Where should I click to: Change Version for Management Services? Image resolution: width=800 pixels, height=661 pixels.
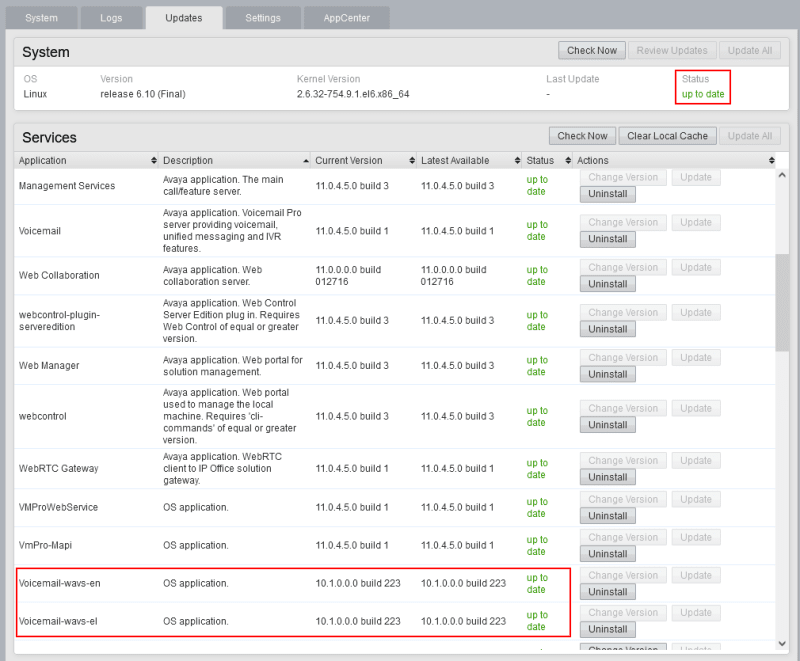623,177
